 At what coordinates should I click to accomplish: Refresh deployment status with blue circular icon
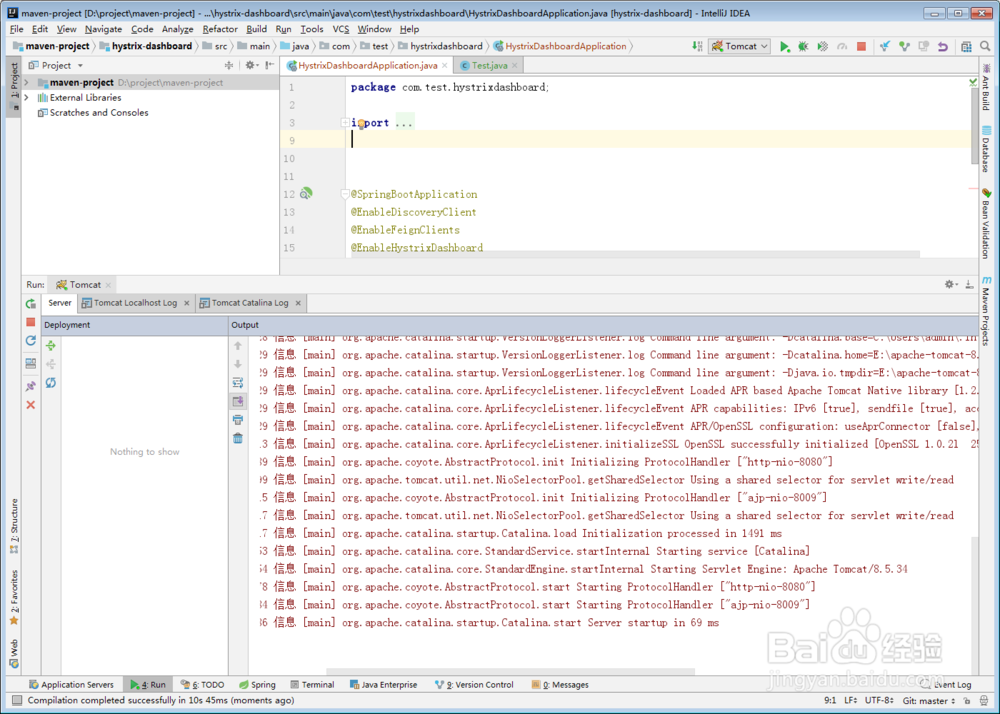(51, 382)
